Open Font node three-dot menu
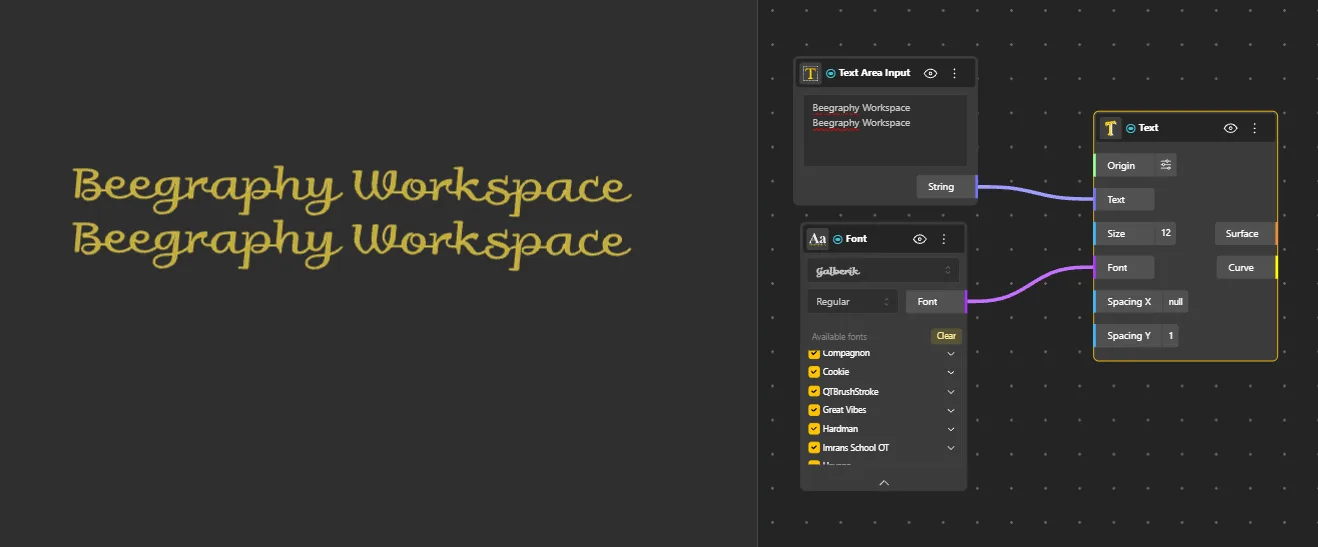The width and height of the screenshot is (1318, 547). (x=944, y=239)
